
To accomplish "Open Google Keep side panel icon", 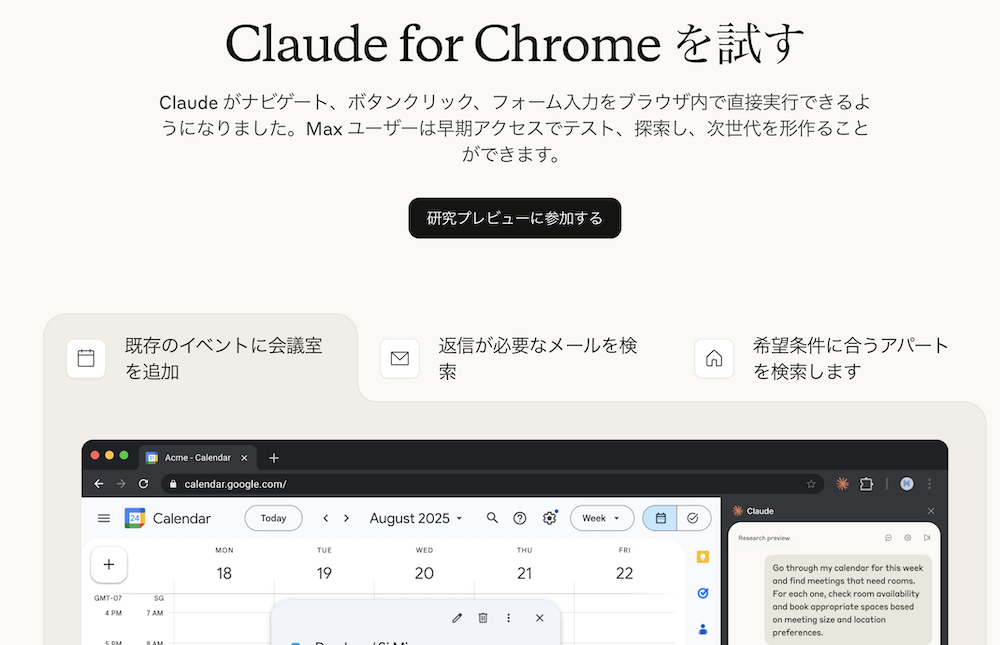I will (x=703, y=557).
